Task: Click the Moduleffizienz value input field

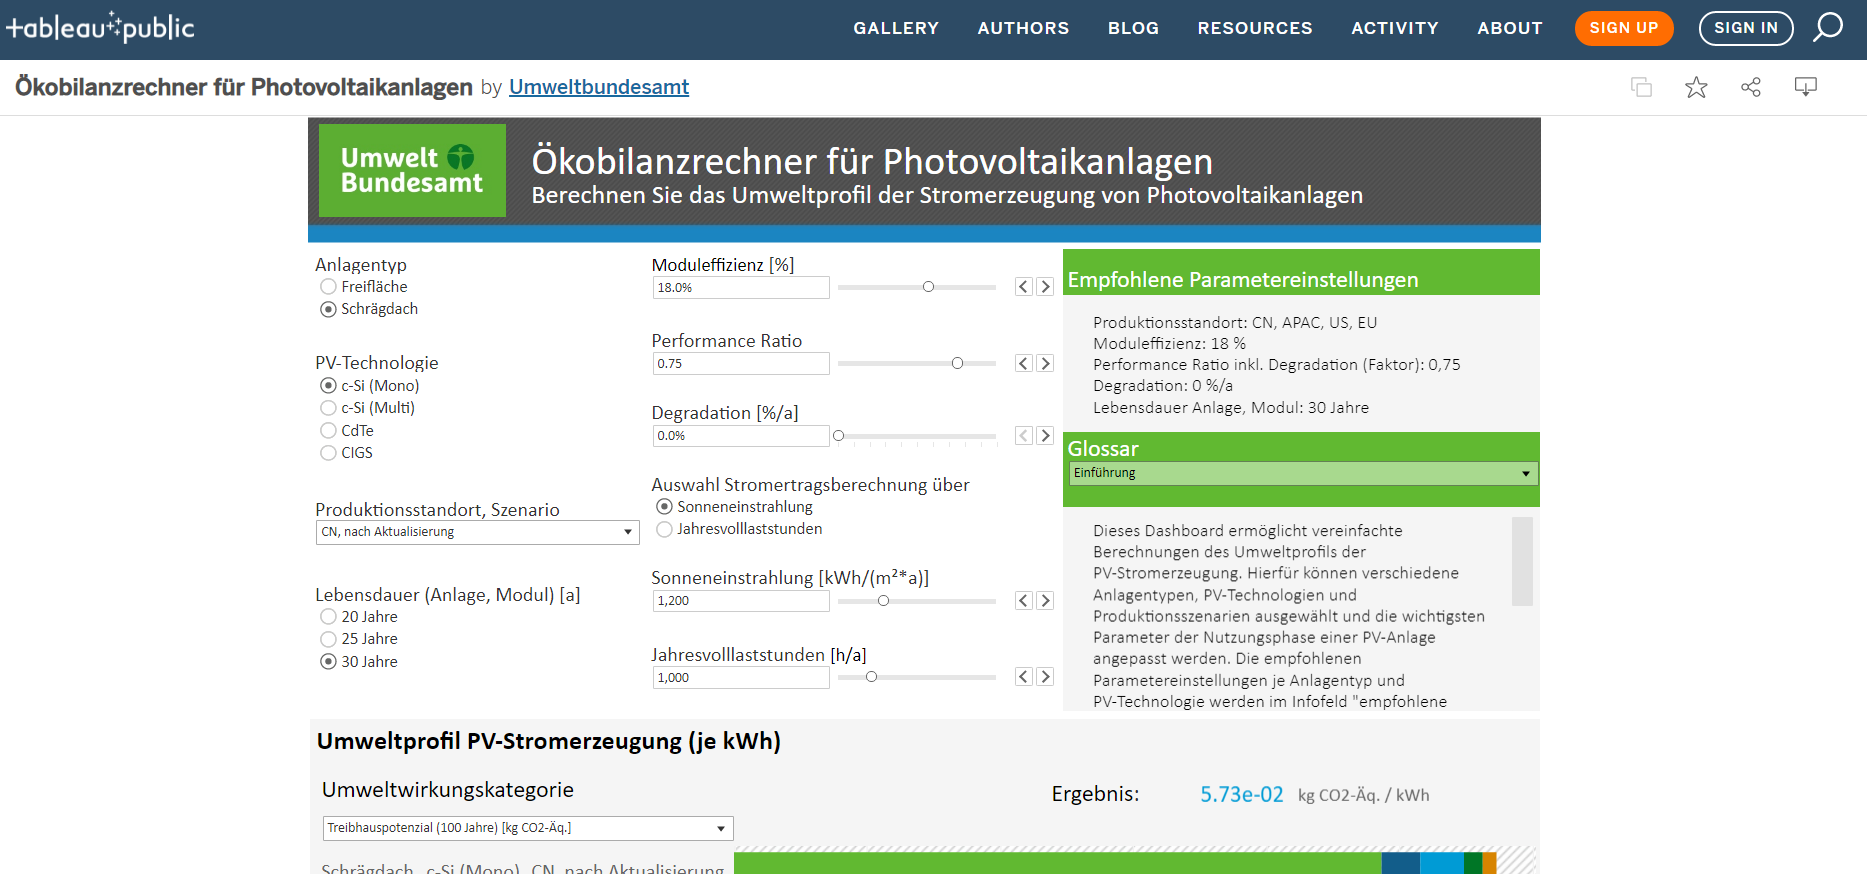Action: (740, 288)
